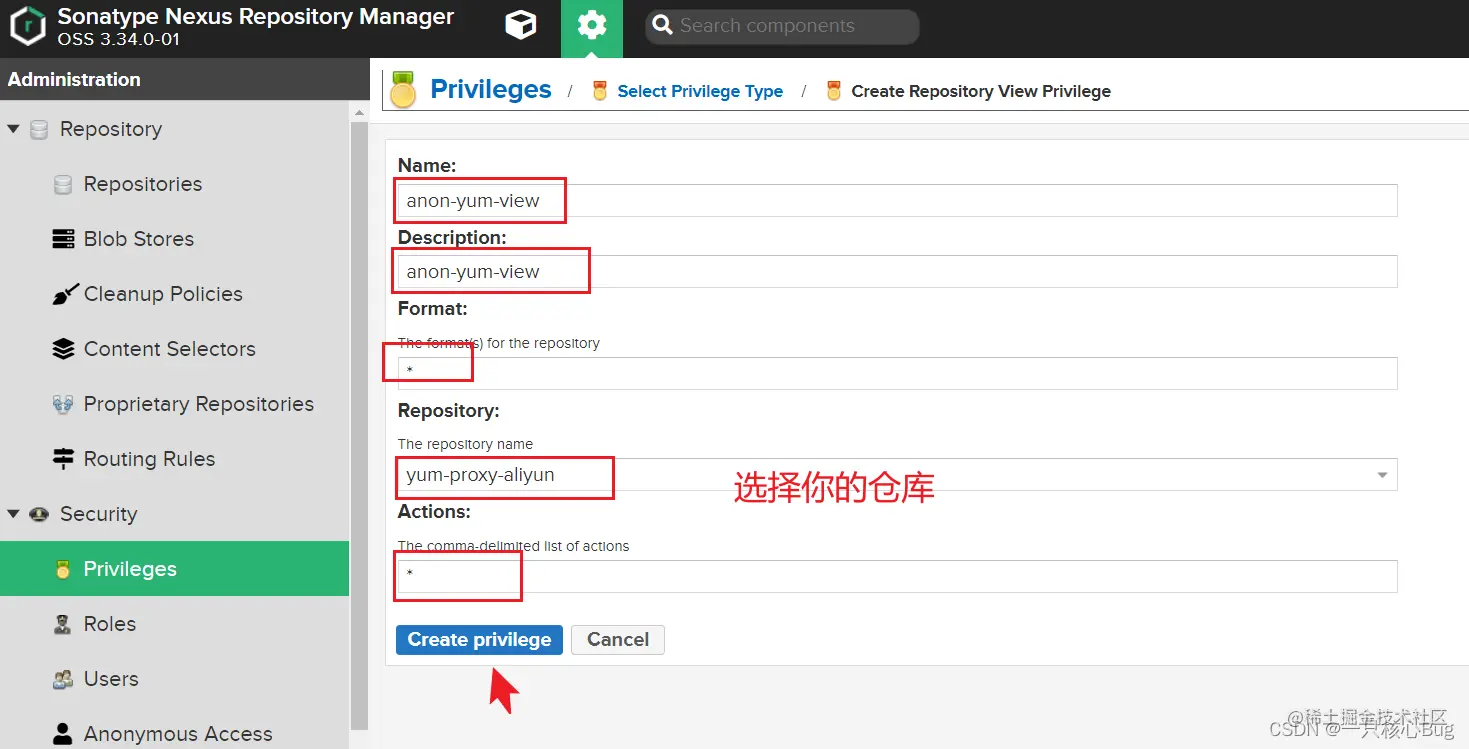
Task: Click the Roles person icon
Action: click(63, 624)
